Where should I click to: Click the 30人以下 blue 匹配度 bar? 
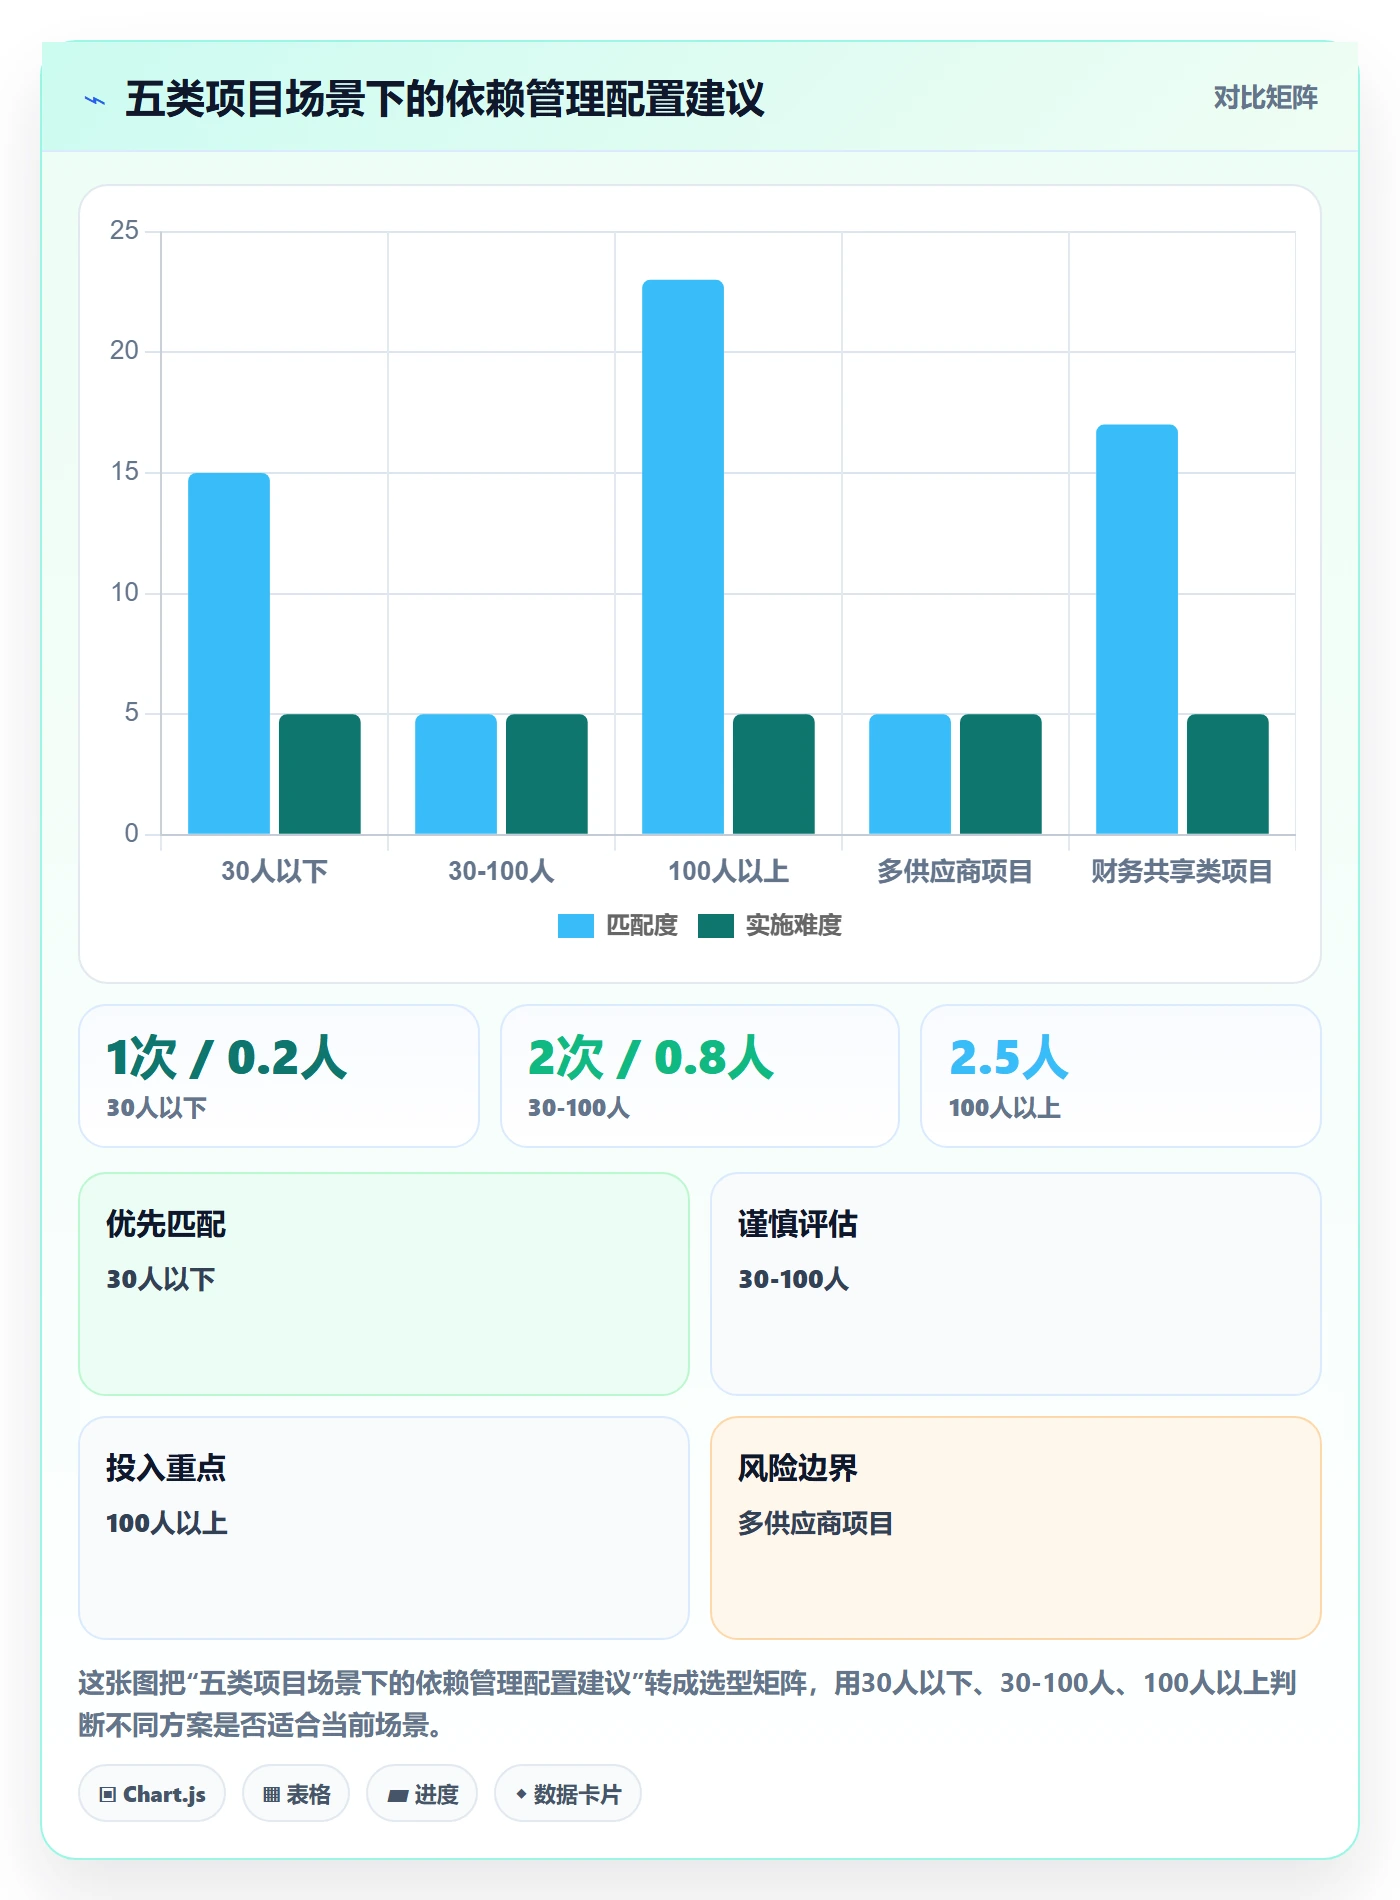[x=229, y=653]
